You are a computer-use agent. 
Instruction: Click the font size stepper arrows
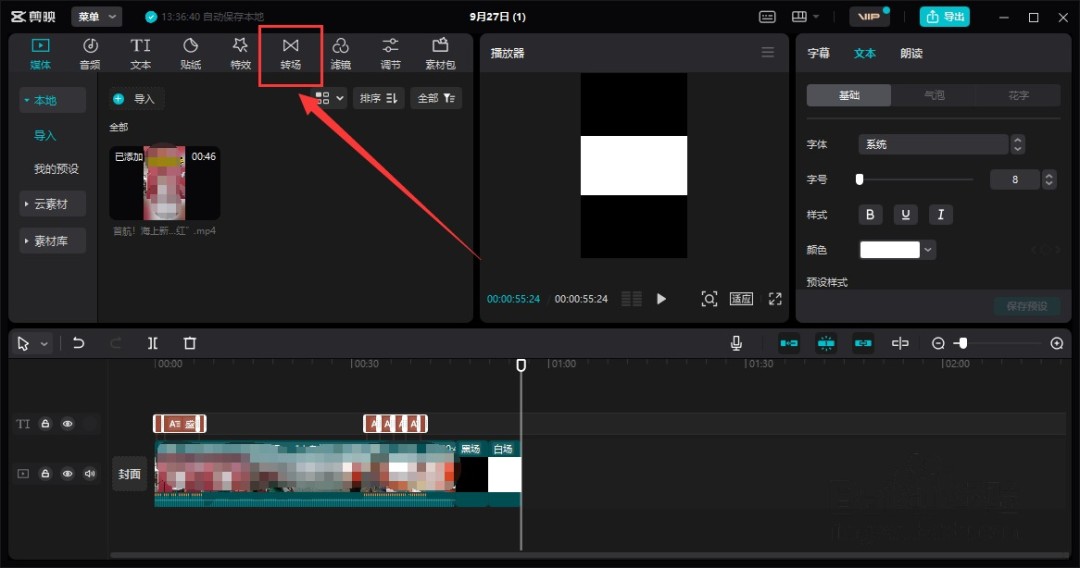1049,180
